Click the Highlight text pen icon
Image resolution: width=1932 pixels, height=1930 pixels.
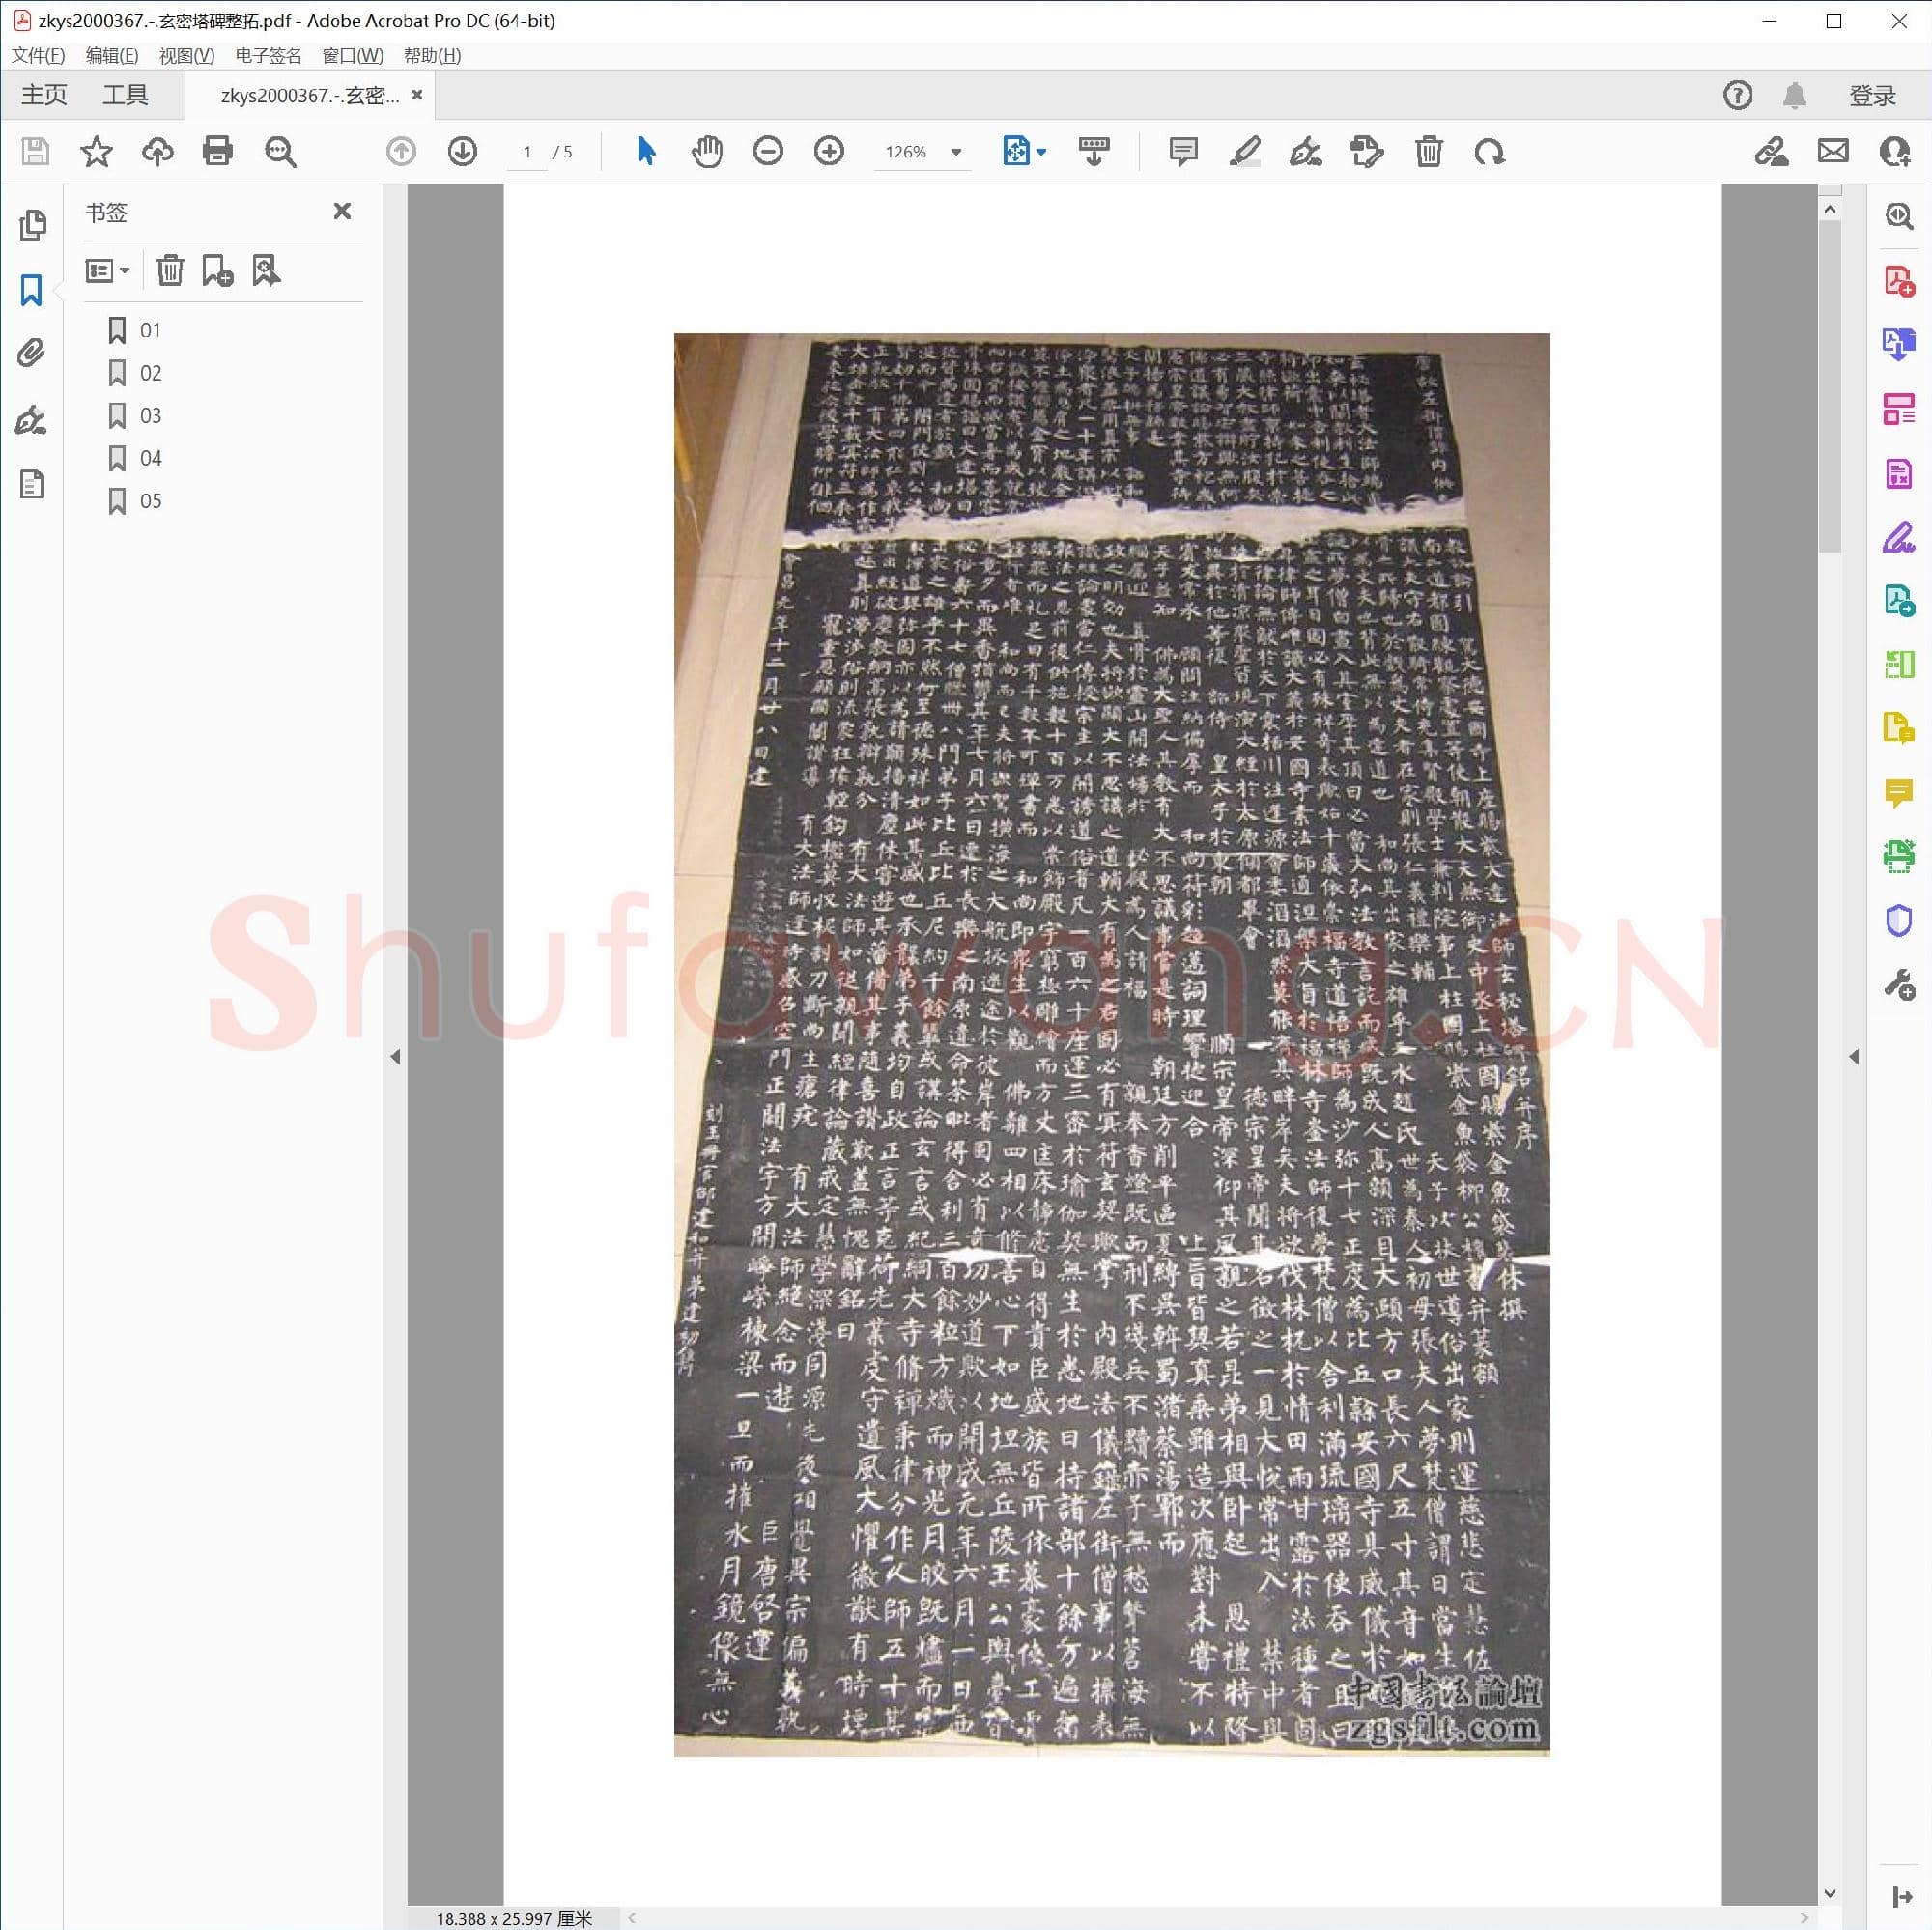(x=1244, y=152)
